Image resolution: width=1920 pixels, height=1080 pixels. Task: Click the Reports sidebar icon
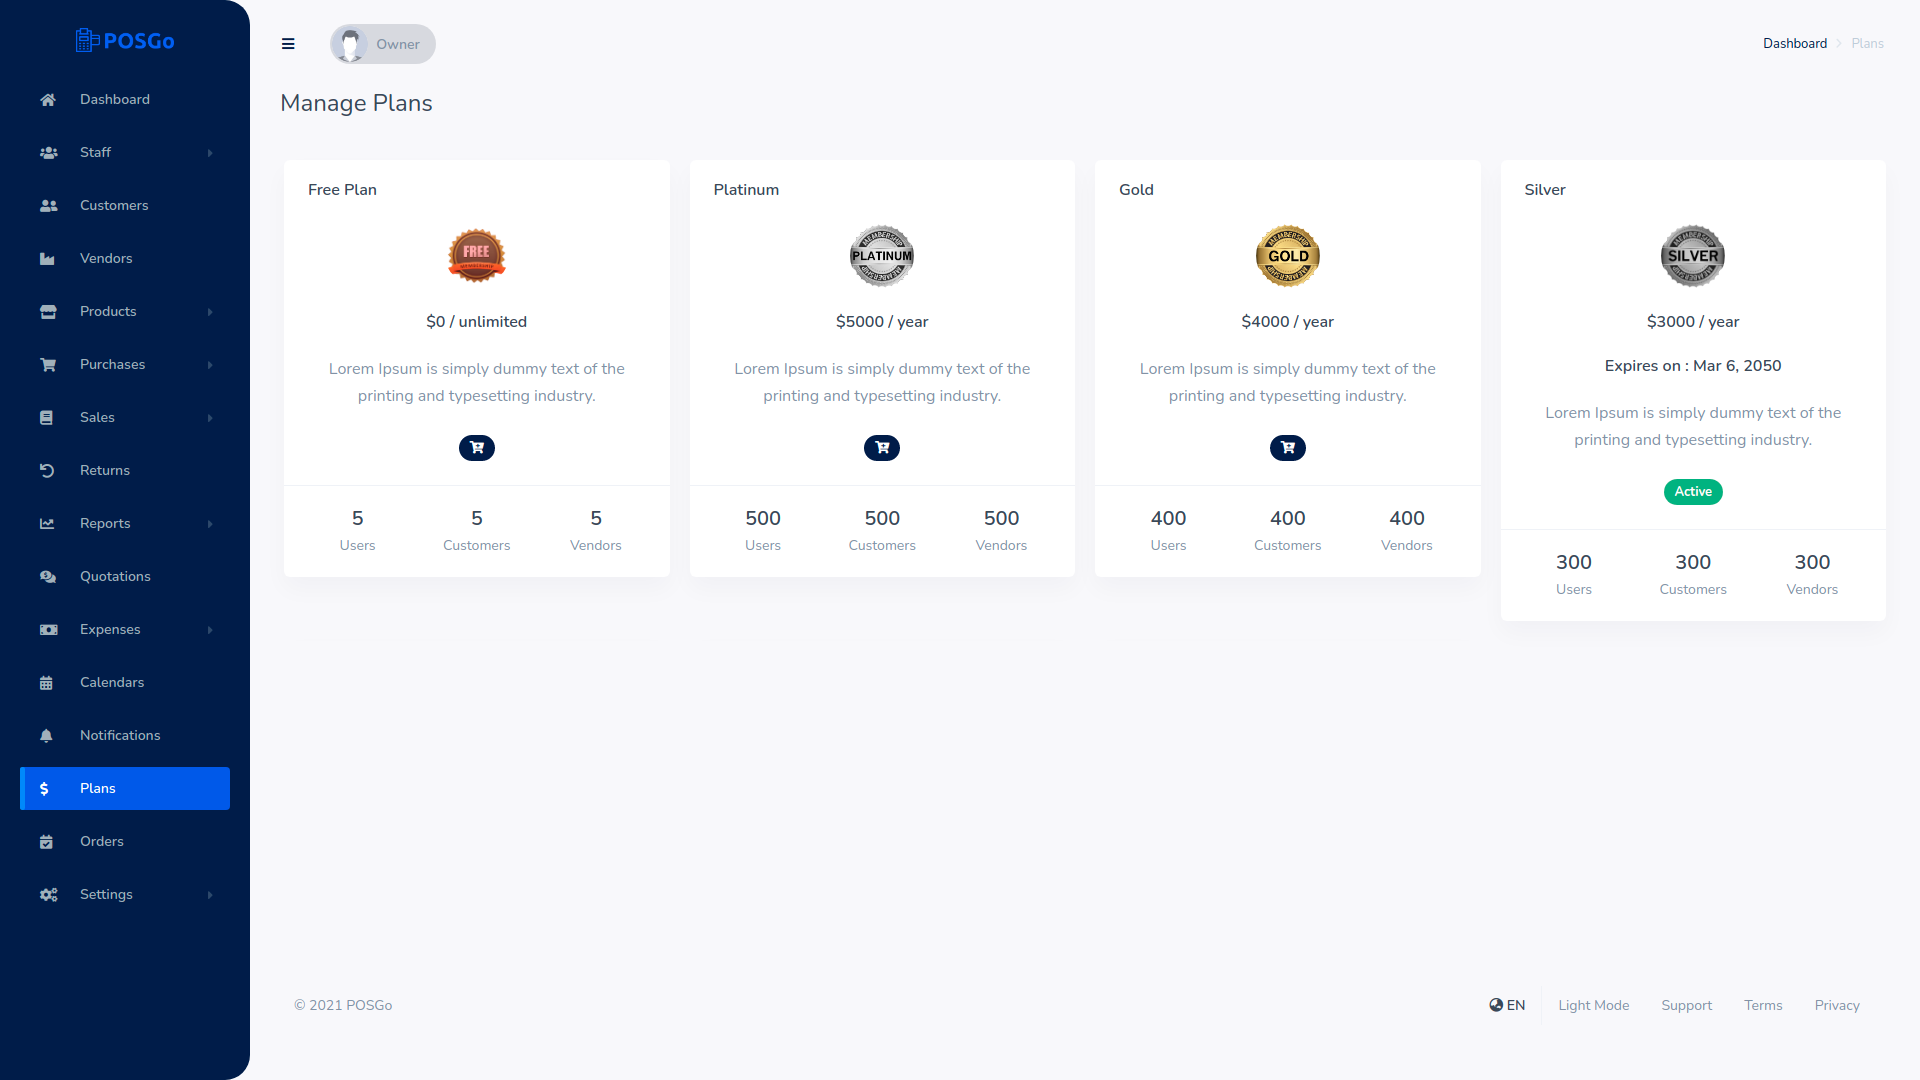(x=46, y=524)
